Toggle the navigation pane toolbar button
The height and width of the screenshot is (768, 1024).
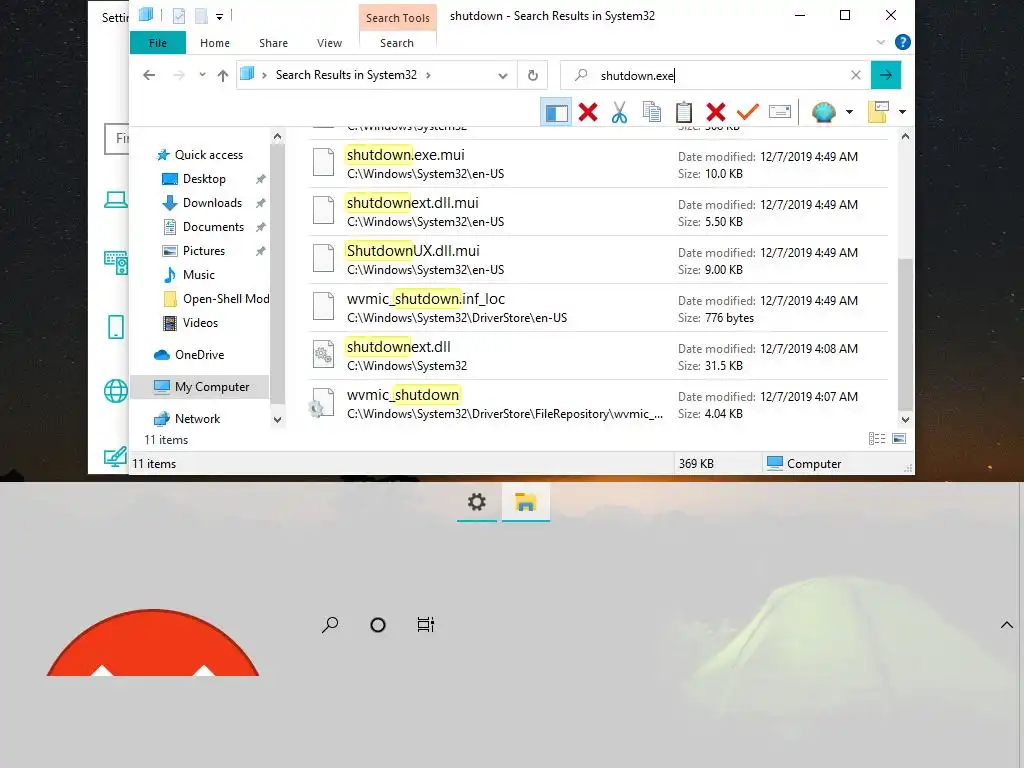point(556,112)
